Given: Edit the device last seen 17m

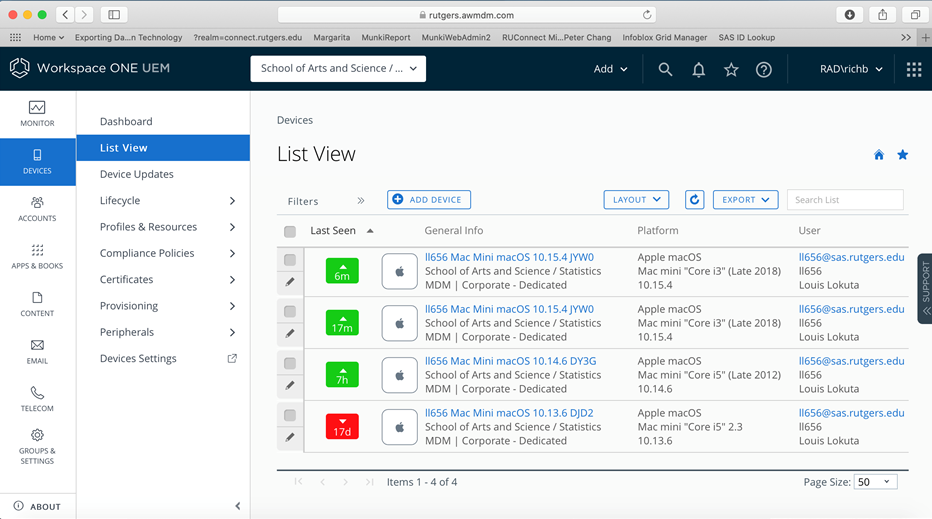Looking at the screenshot, I should coord(289,334).
